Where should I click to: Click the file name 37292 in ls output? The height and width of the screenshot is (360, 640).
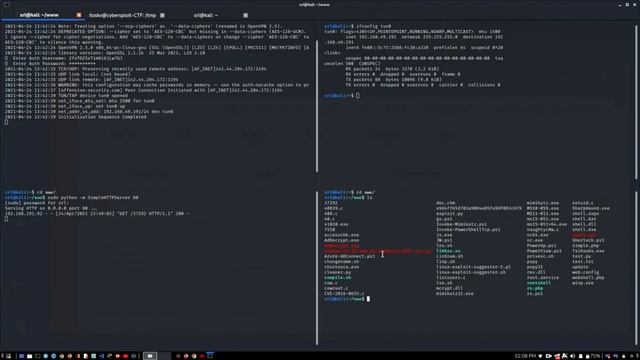[x=331, y=203]
